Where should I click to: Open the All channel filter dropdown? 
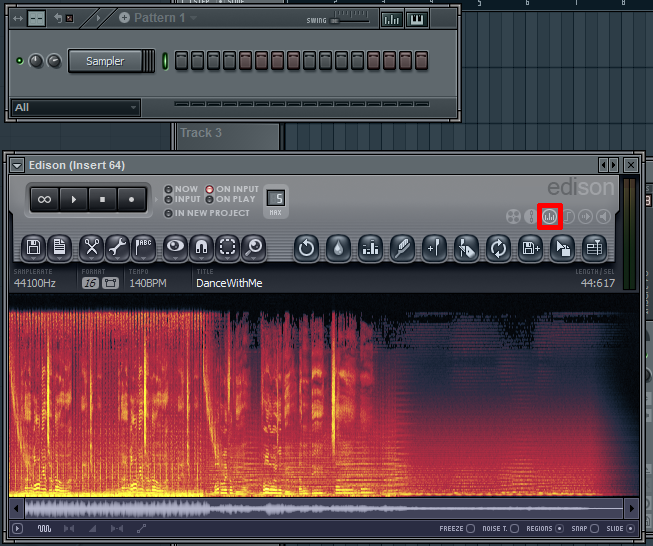point(75,107)
